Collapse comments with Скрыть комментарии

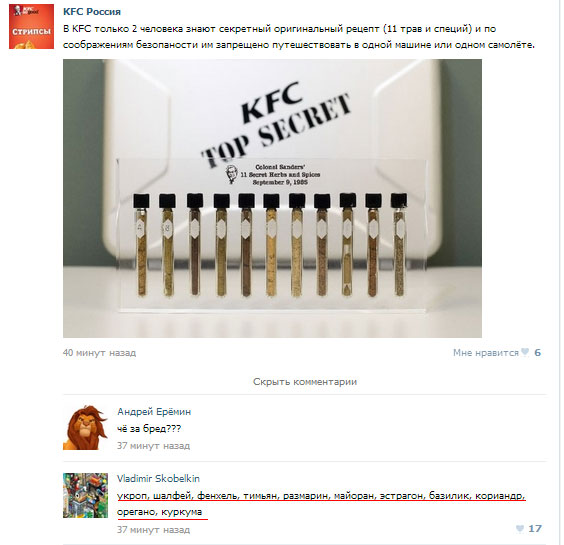click(305, 381)
